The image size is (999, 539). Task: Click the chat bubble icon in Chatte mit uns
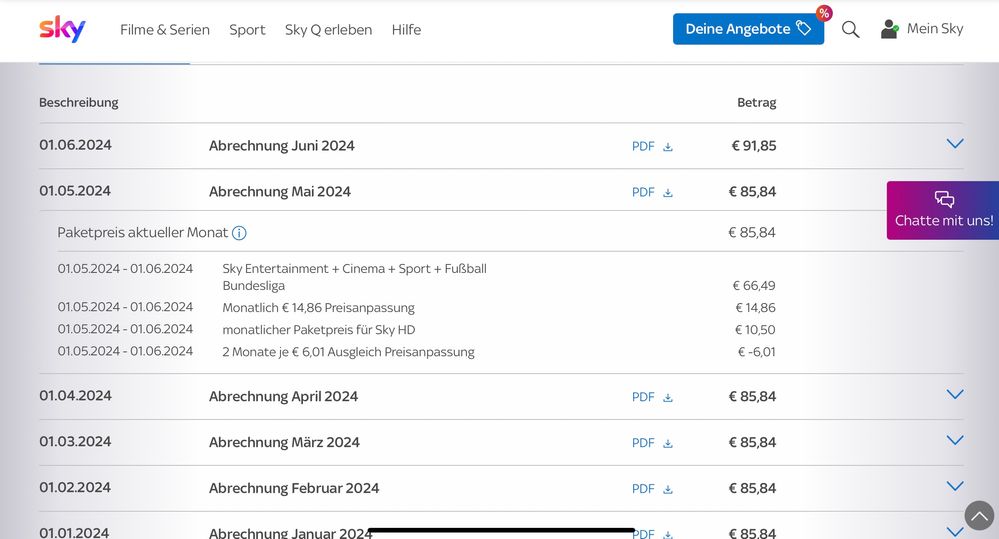pyautogui.click(x=944, y=199)
